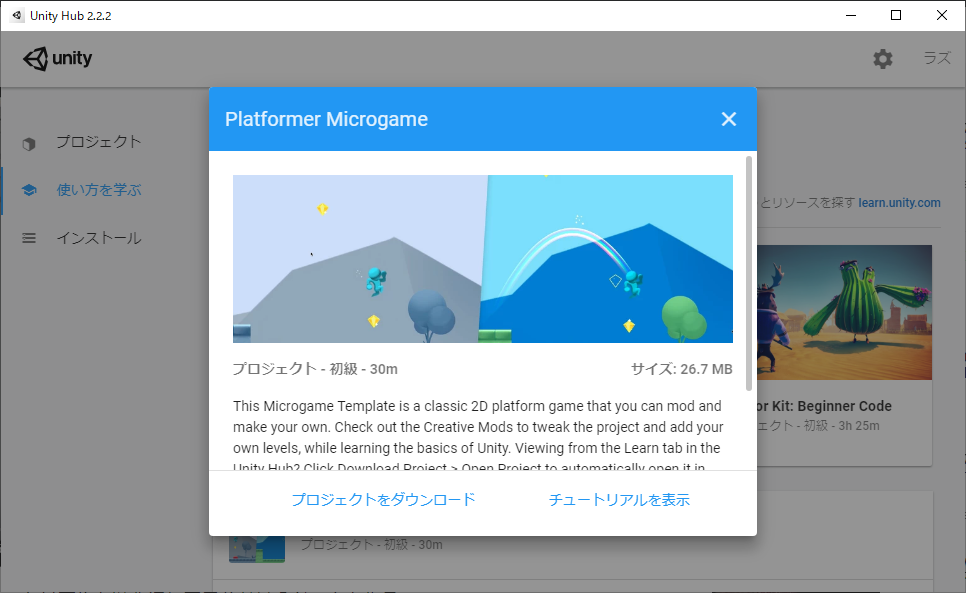Click cube icon beside プロジェクト

click(x=29, y=143)
